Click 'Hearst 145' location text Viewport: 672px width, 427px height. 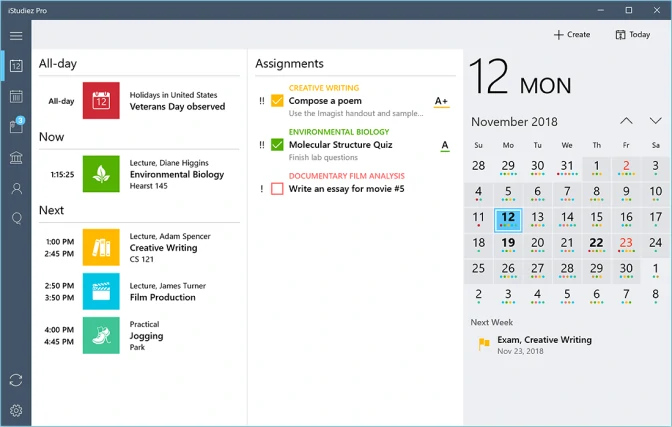point(148,186)
